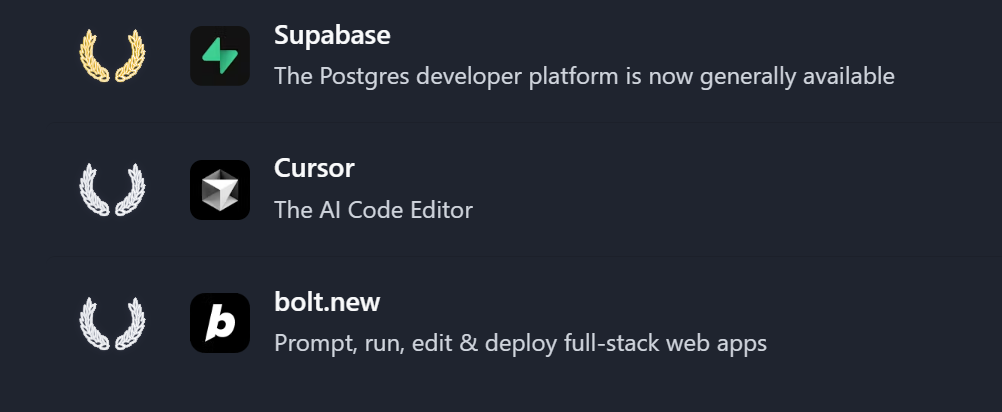Click the right branch of the gold wreath
This screenshot has width=1002, height=412.
coord(130,56)
